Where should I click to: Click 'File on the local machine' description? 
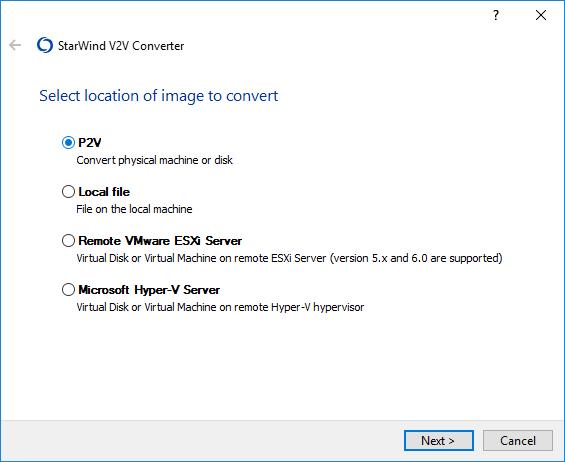134,209
